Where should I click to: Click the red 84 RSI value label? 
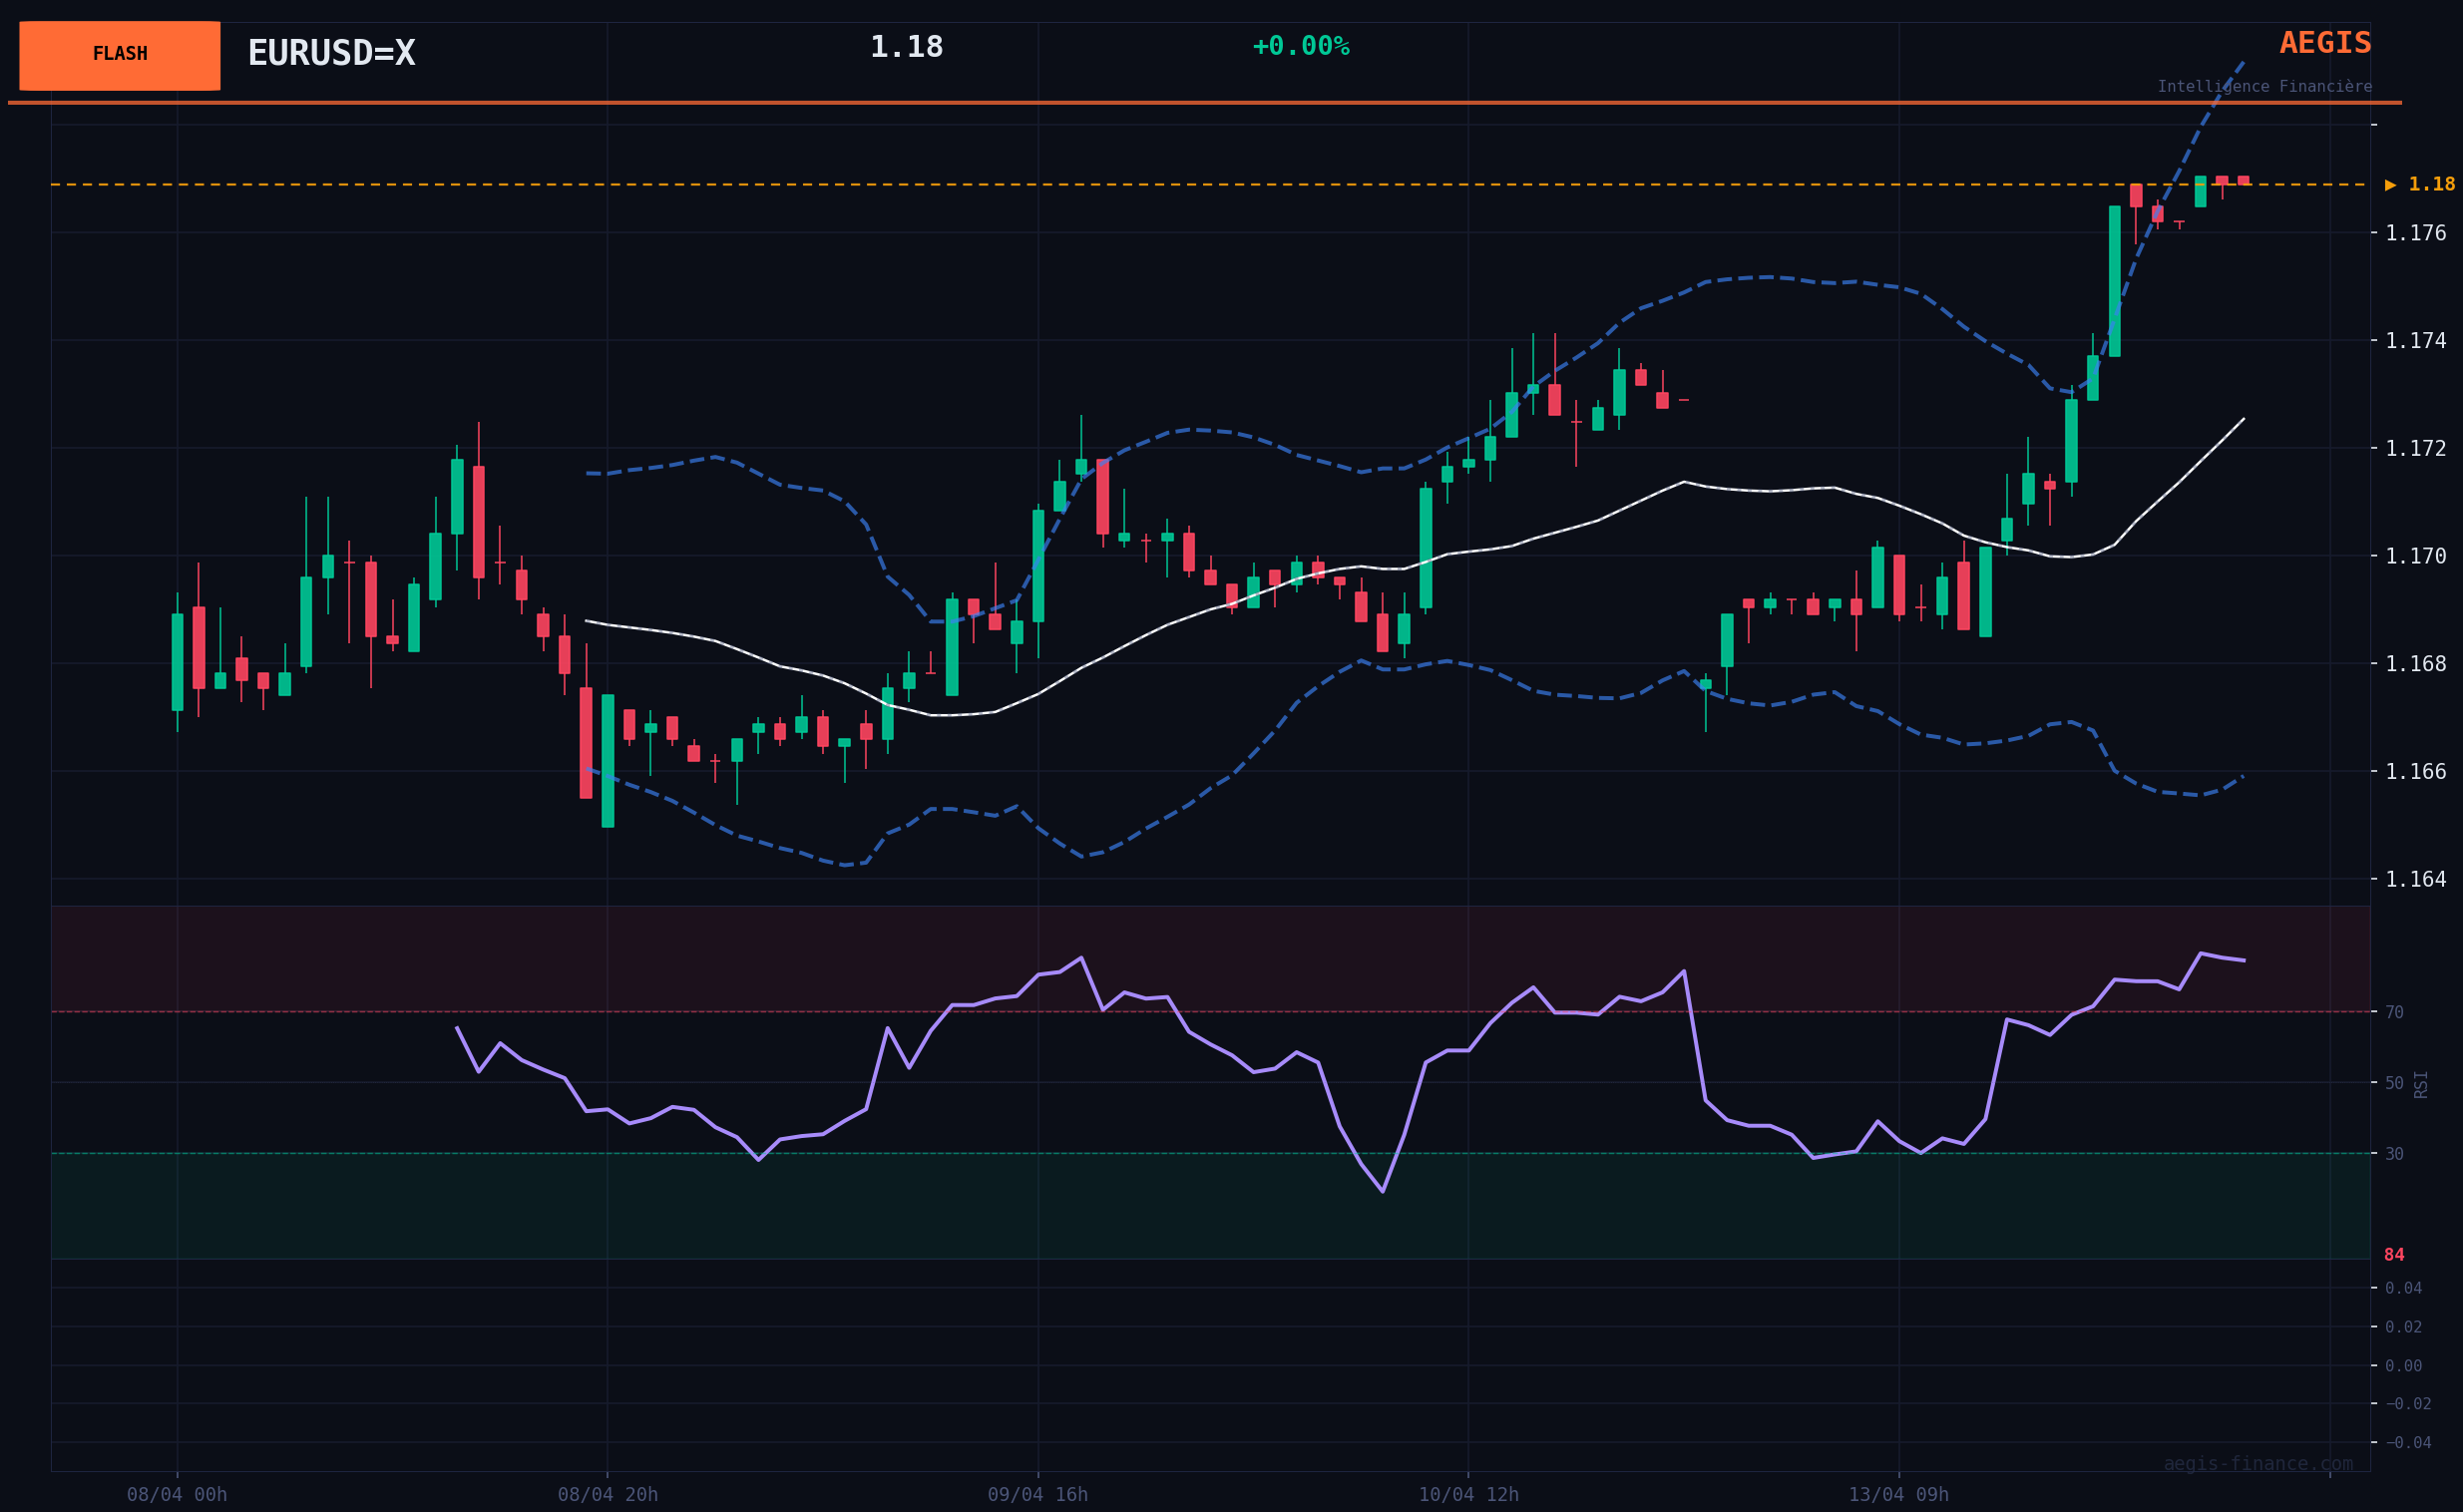pyautogui.click(x=2394, y=1255)
